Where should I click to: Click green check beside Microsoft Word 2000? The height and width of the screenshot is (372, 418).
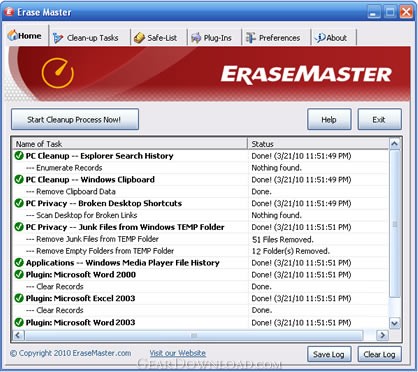pyautogui.click(x=19, y=274)
